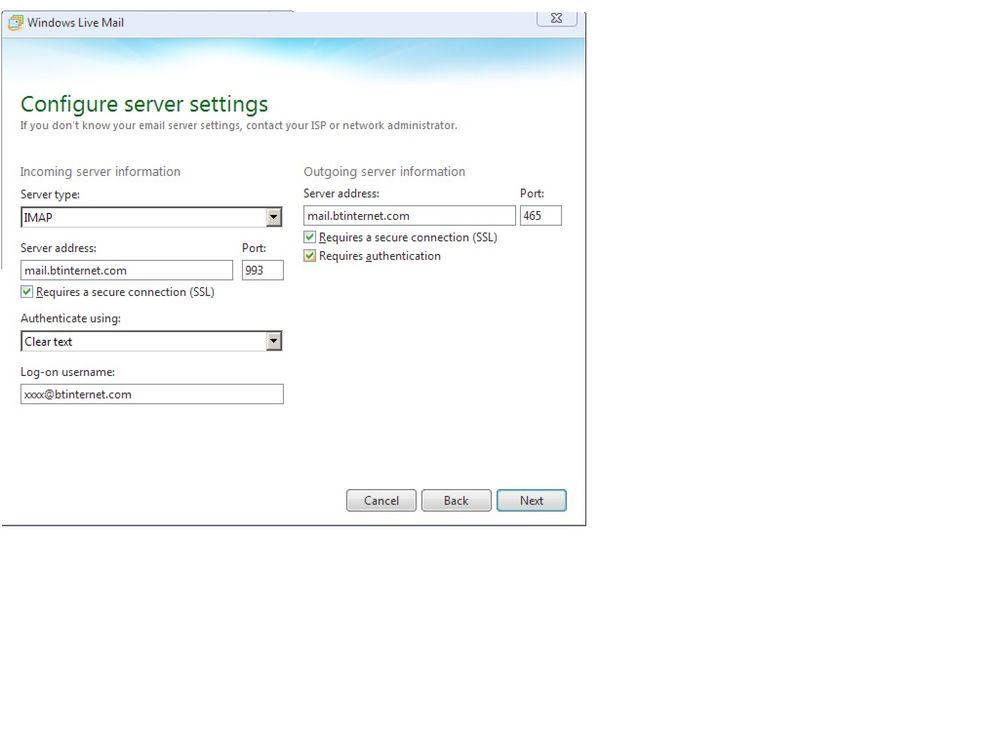Click Next to continue setup
This screenshot has height=749, width=999.
coord(531,501)
